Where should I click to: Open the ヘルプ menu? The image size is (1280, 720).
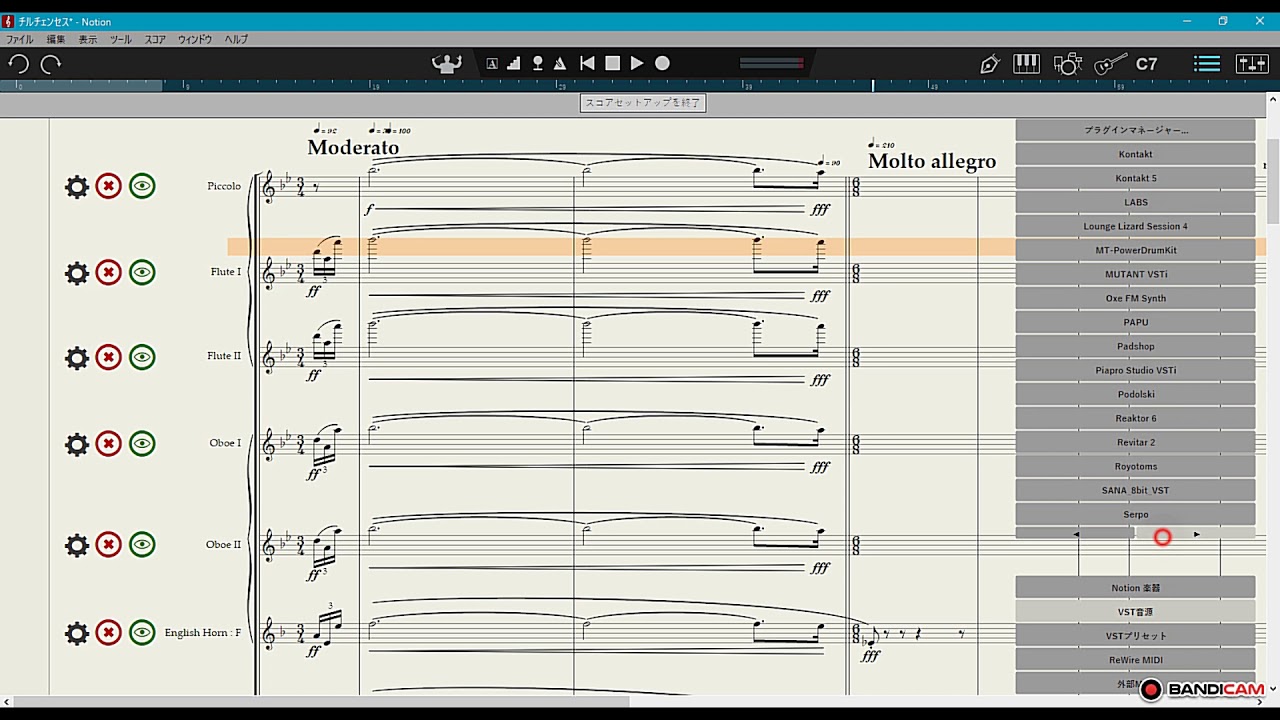pyautogui.click(x=236, y=39)
